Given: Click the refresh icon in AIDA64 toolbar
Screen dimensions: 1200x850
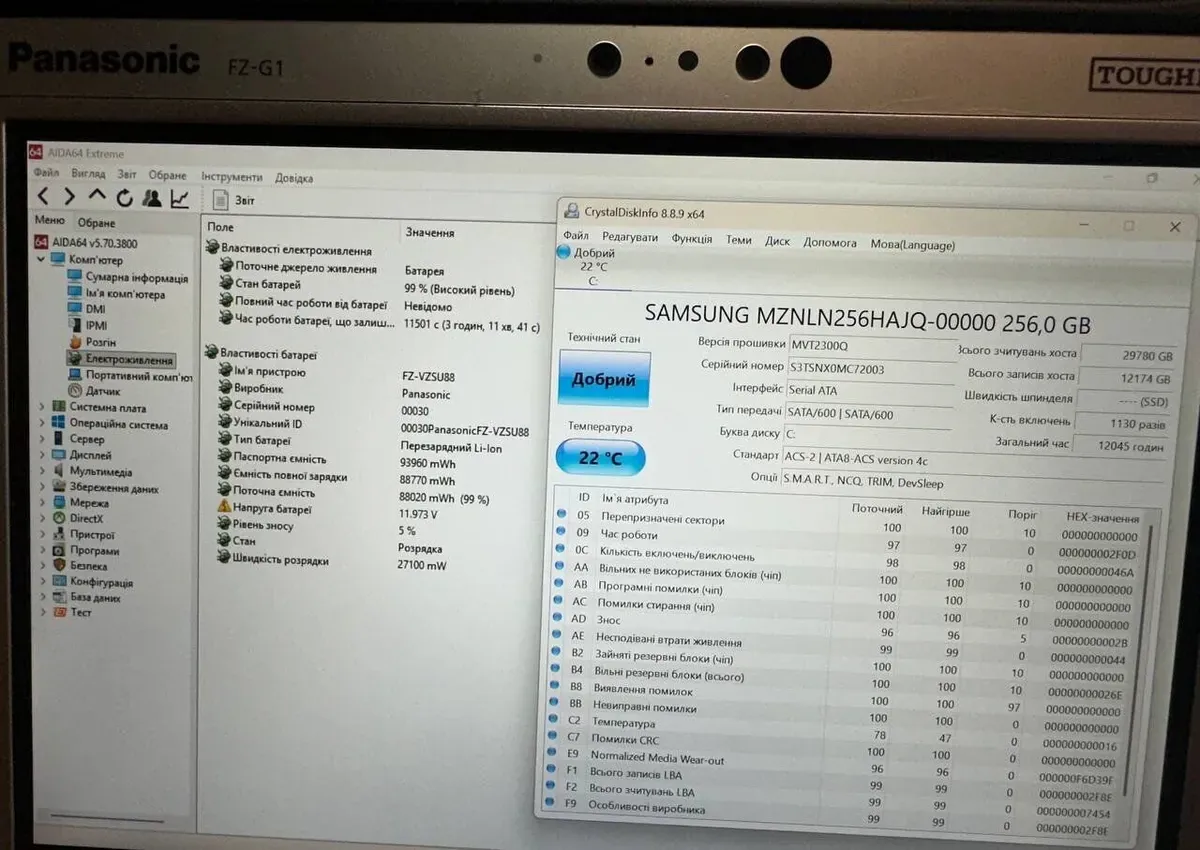Looking at the screenshot, I should (x=124, y=198).
